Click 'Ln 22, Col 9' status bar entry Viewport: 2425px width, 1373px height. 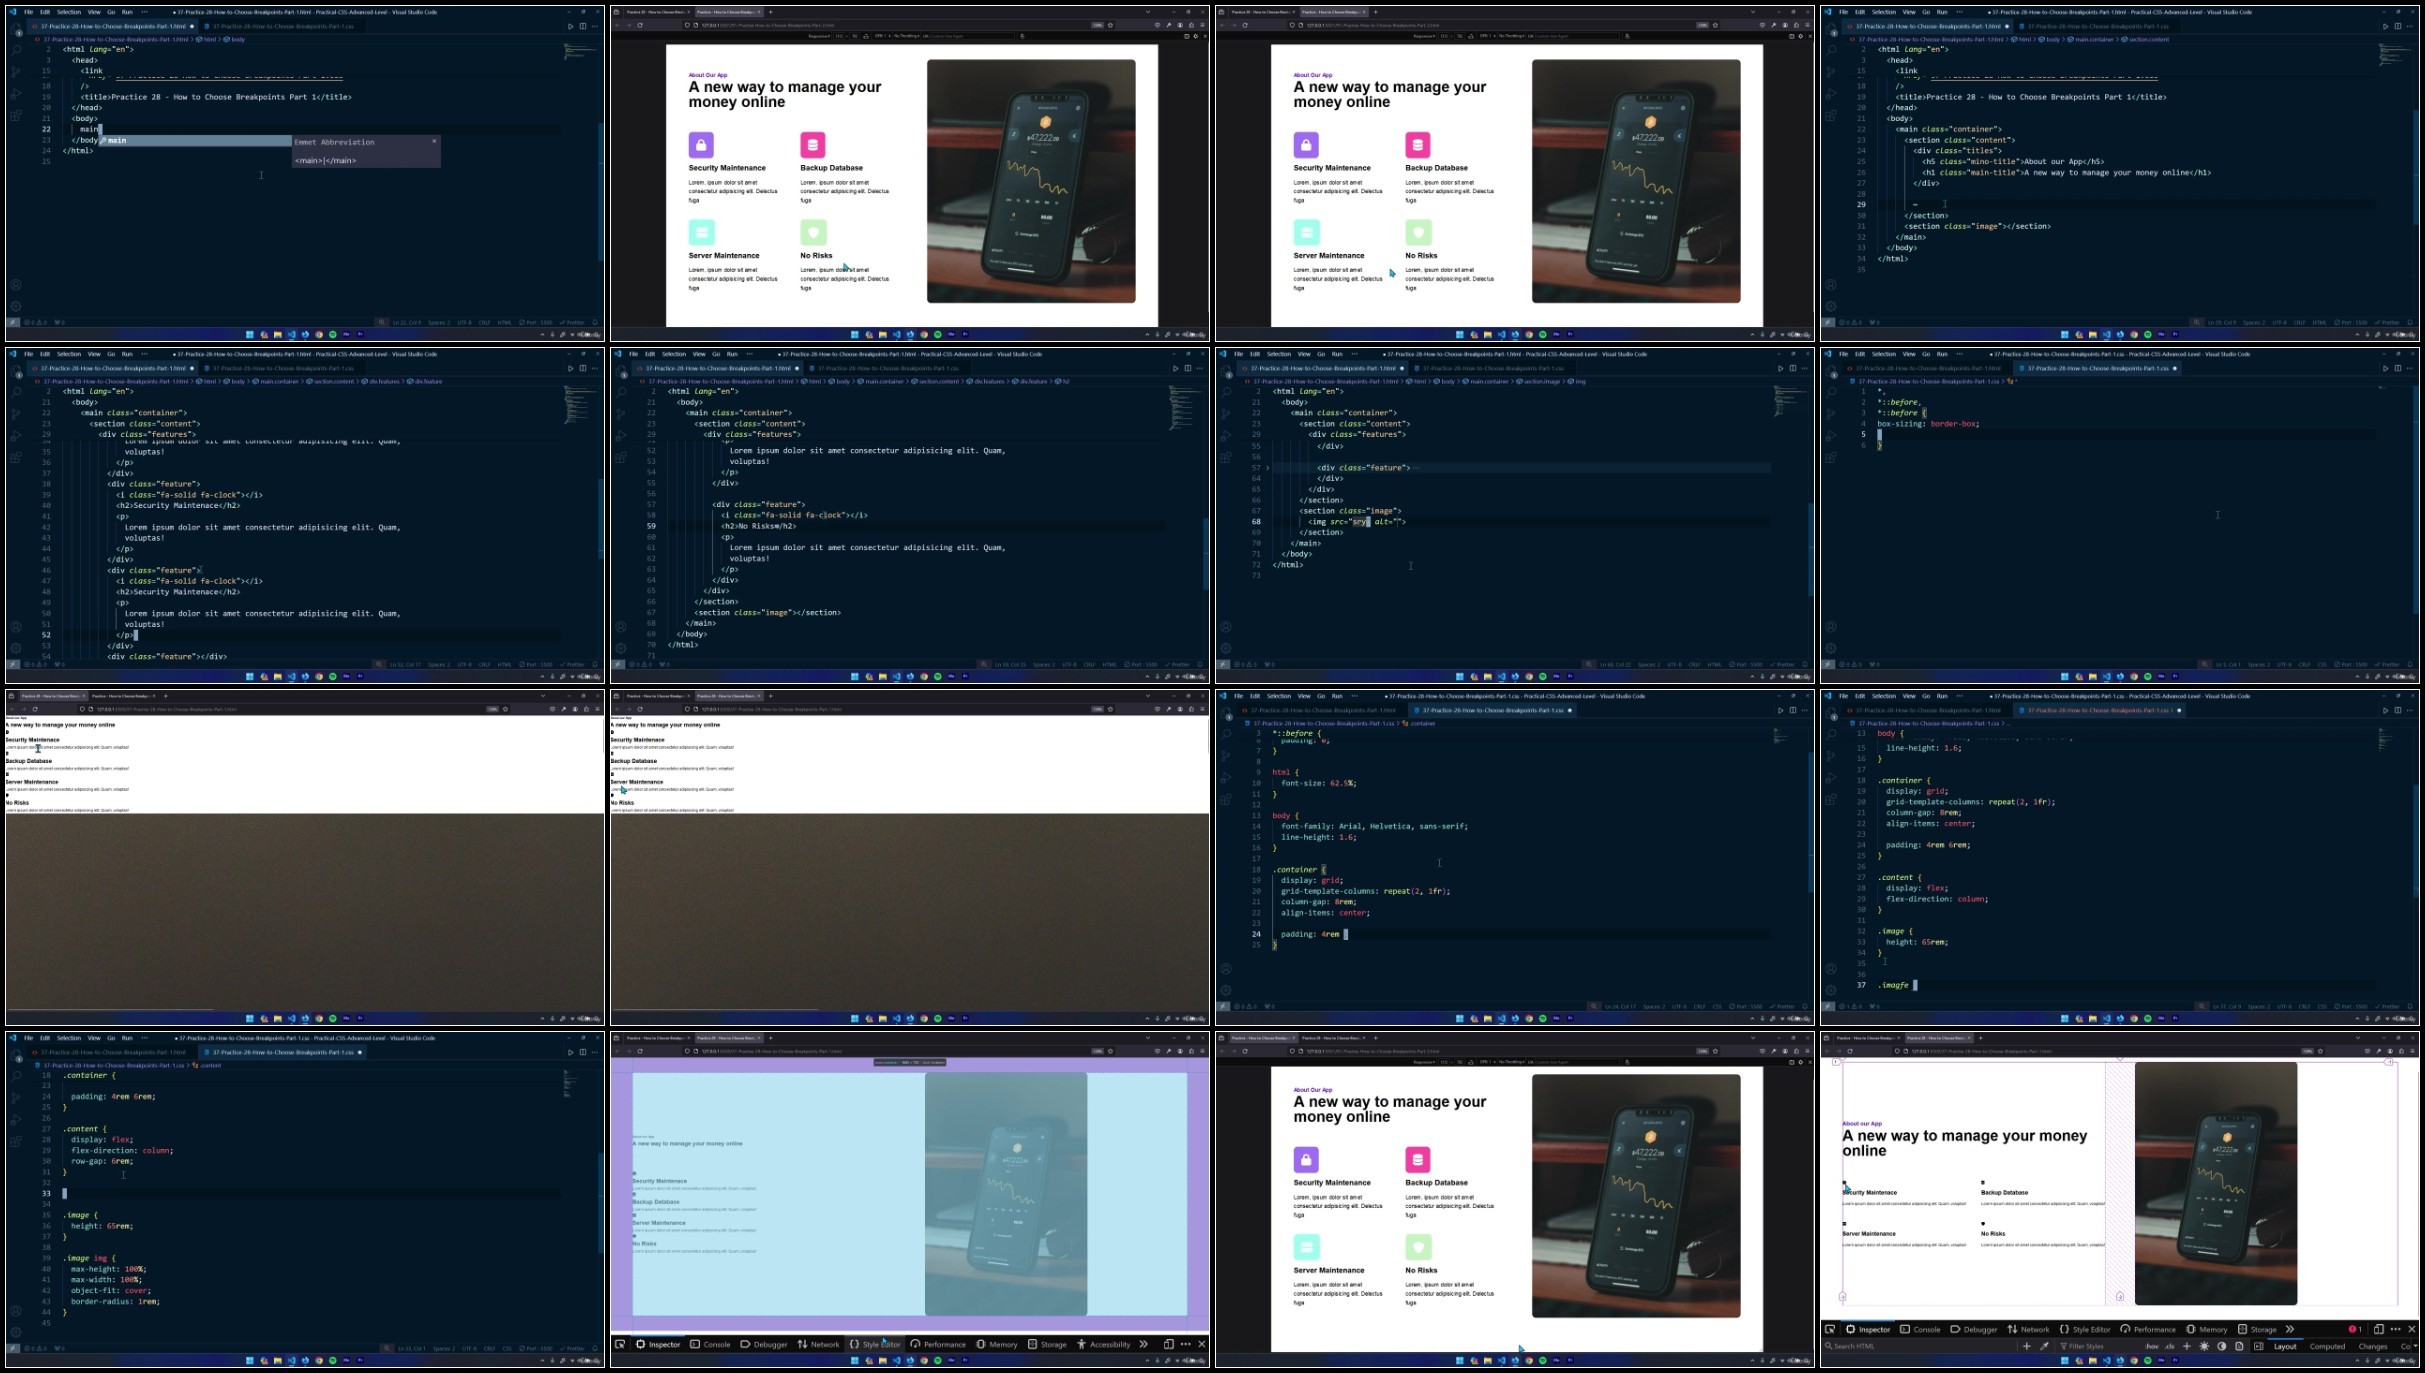click(407, 323)
